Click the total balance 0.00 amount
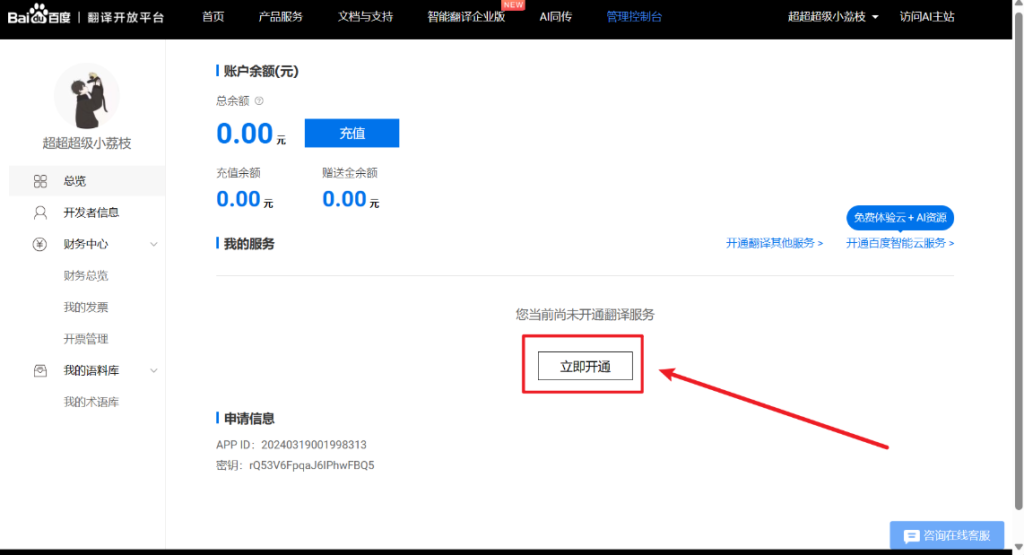 coord(244,134)
